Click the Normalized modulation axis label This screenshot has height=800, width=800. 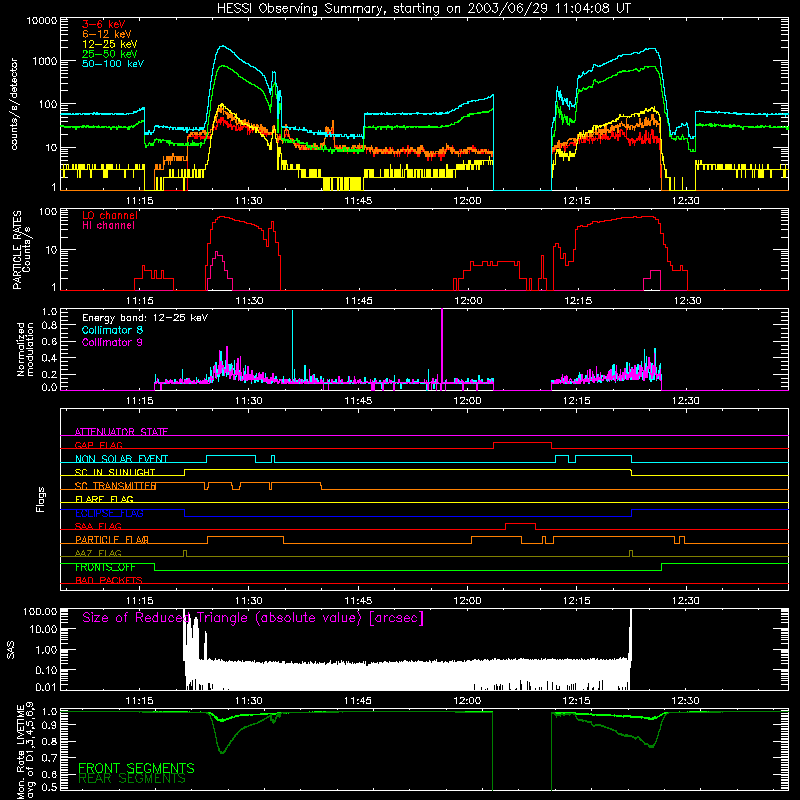point(25,349)
